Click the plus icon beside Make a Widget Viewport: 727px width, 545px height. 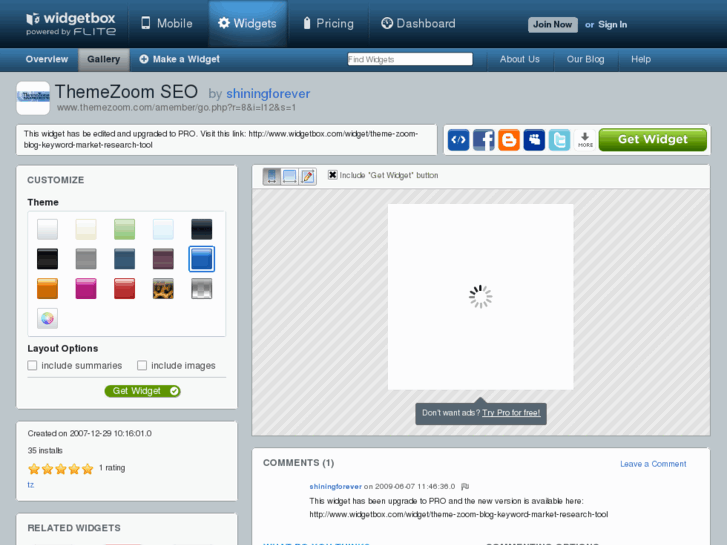click(x=144, y=59)
